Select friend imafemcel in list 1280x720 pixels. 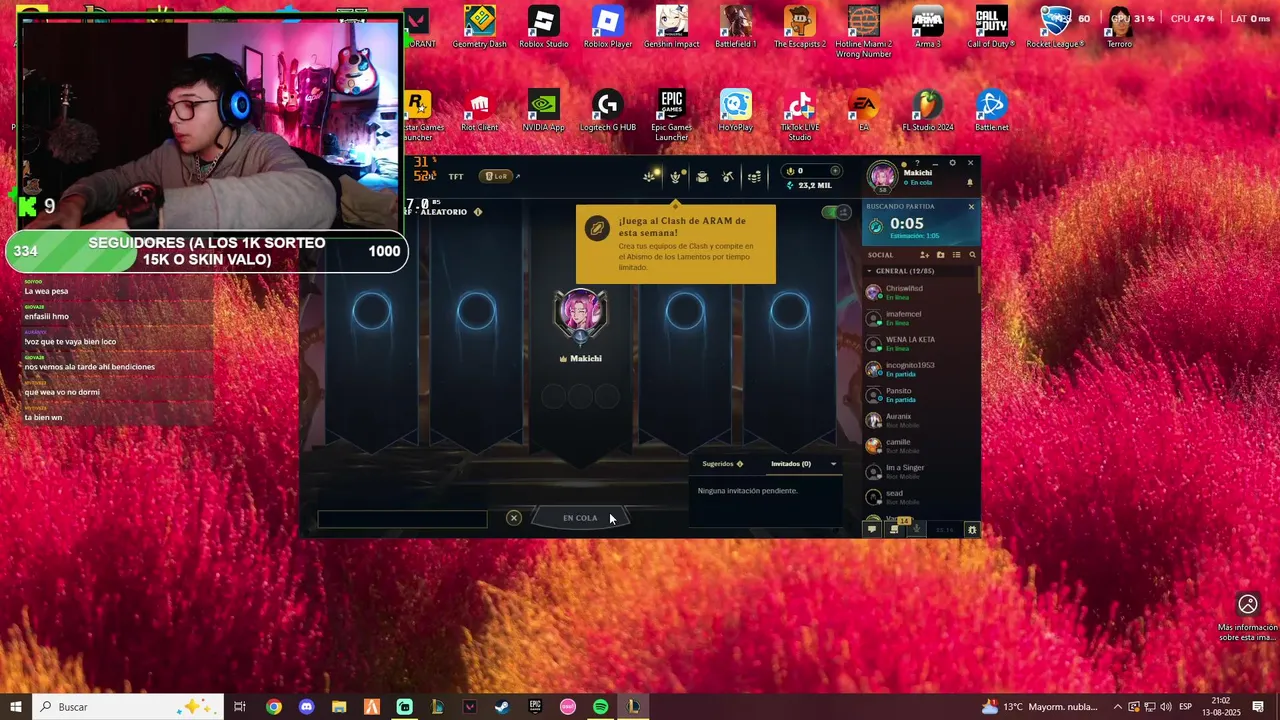(921, 318)
